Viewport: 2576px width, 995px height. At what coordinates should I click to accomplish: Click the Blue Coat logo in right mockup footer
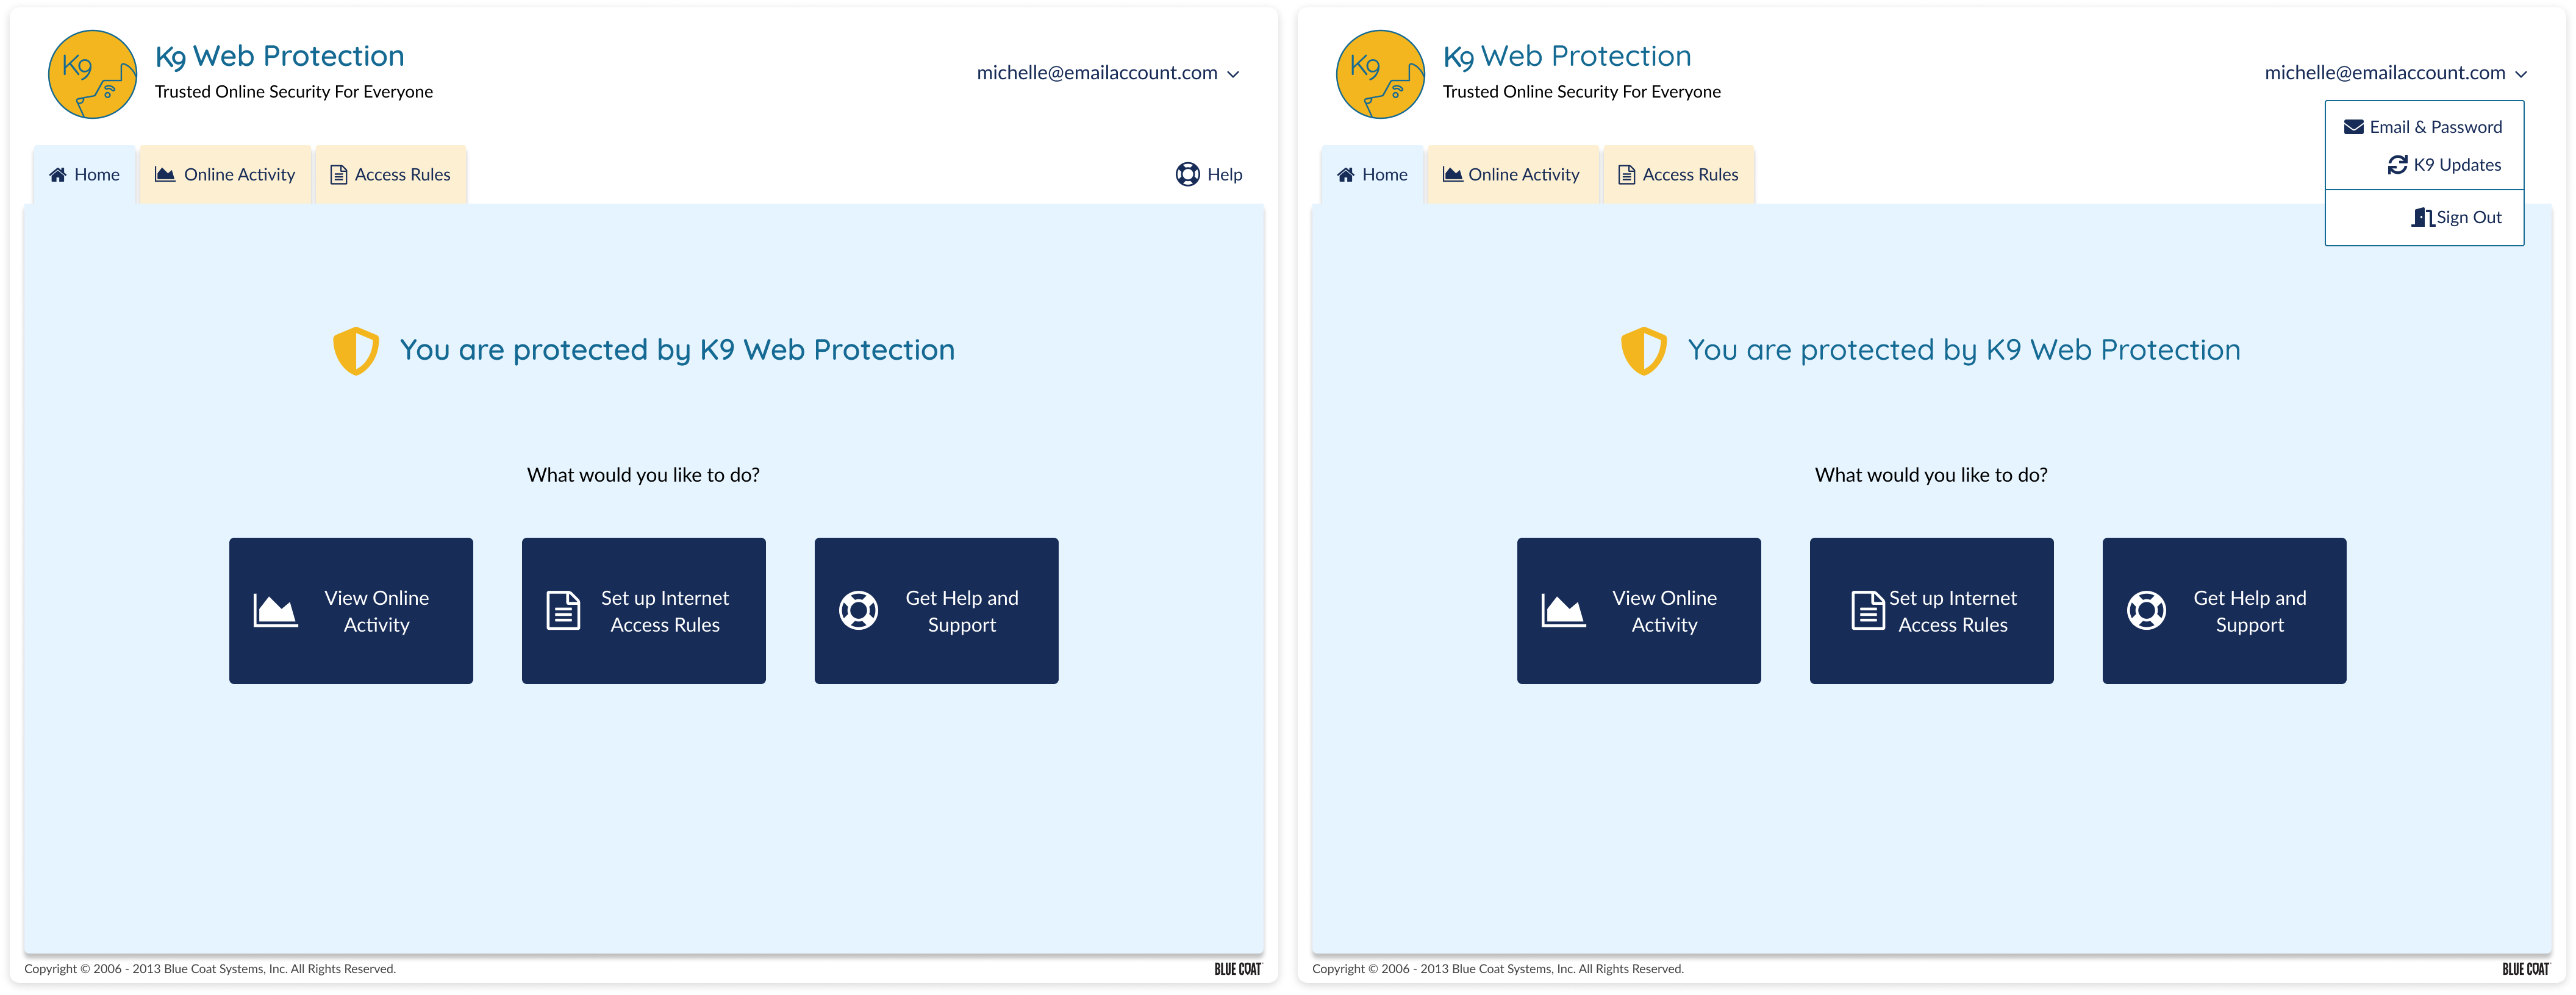point(2525,969)
